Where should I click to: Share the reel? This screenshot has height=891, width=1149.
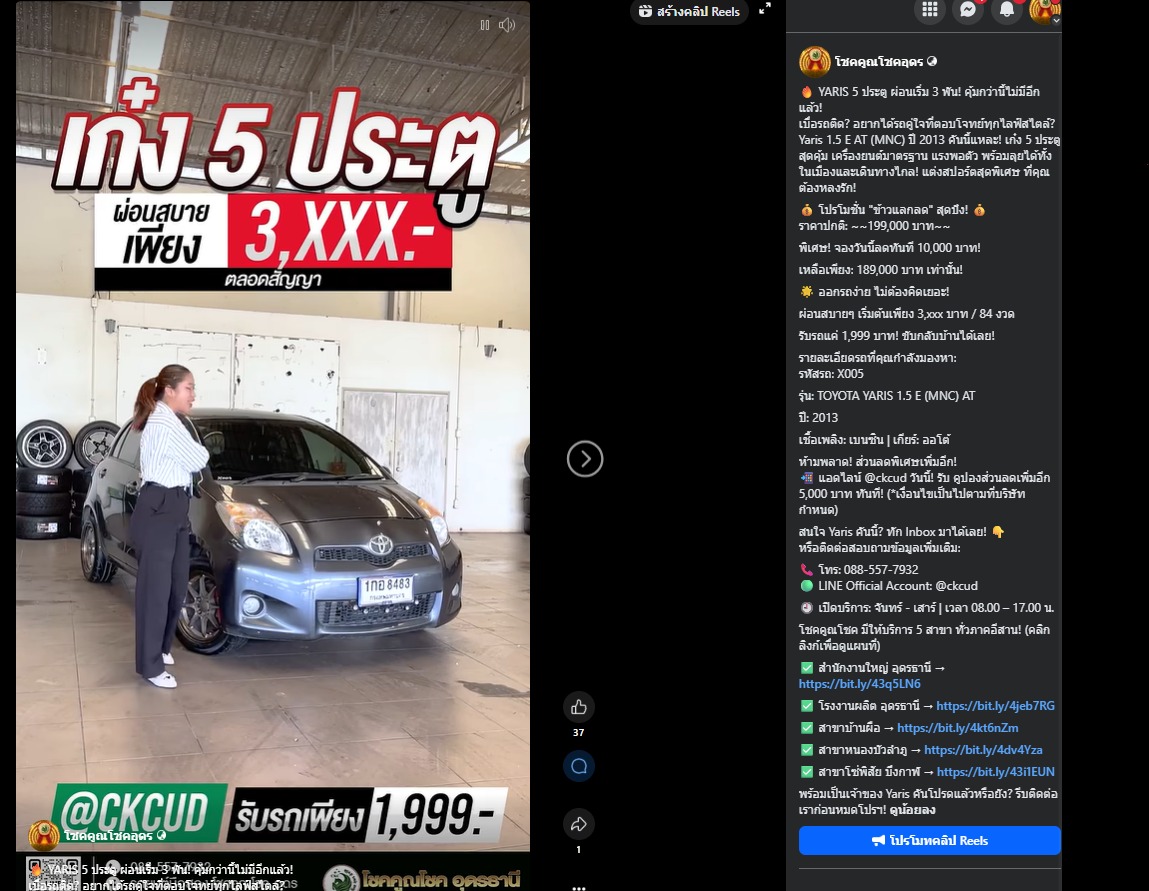click(579, 824)
